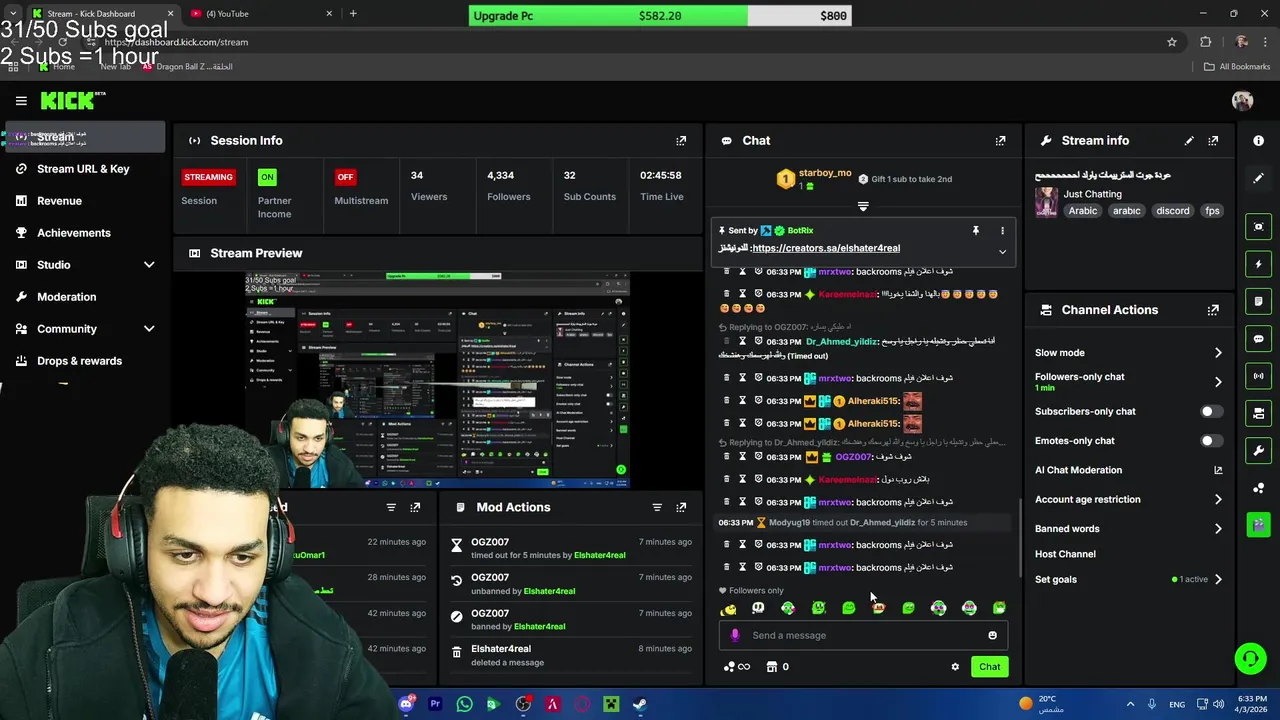Open the green headset support button
1280x720 pixels.
point(1250,658)
